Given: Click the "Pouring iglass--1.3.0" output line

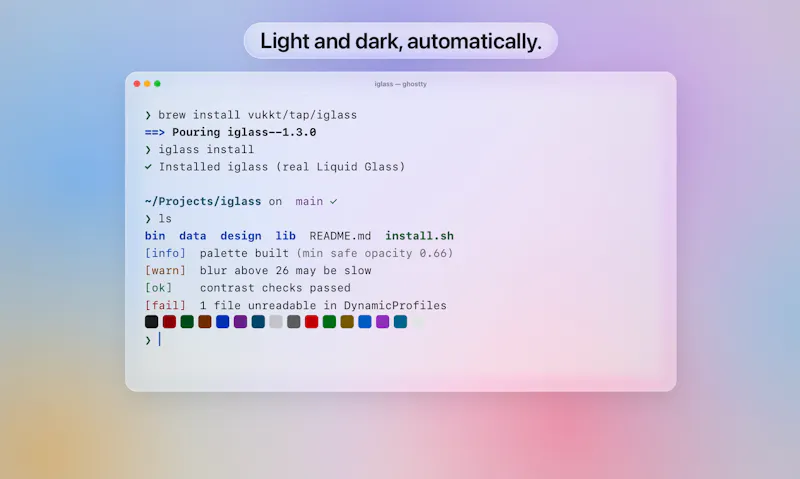Looking at the screenshot, I should click(x=244, y=133).
